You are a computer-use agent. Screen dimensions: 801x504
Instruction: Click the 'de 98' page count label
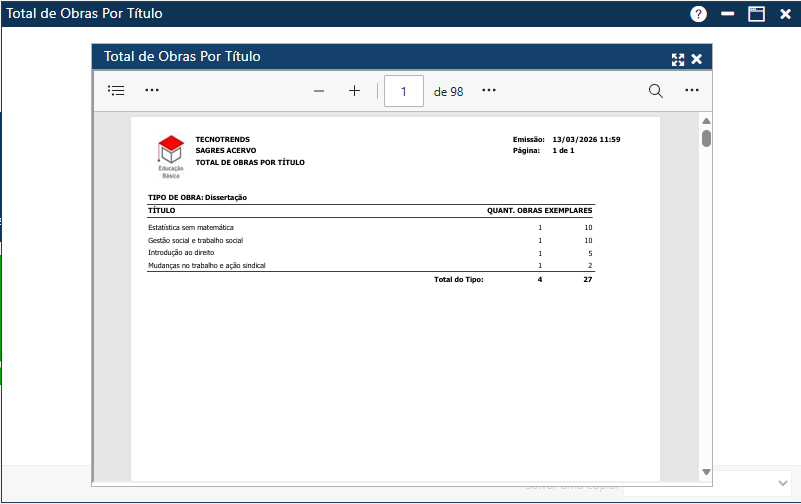448,91
